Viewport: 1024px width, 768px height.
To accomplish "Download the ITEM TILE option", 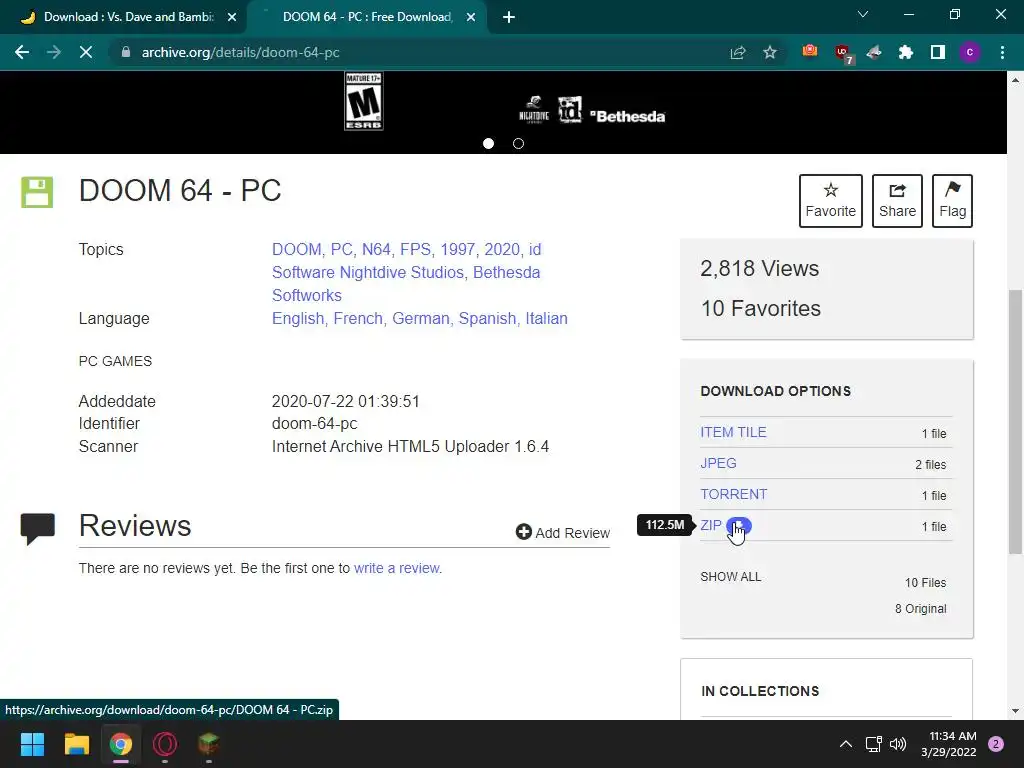I will [x=733, y=432].
